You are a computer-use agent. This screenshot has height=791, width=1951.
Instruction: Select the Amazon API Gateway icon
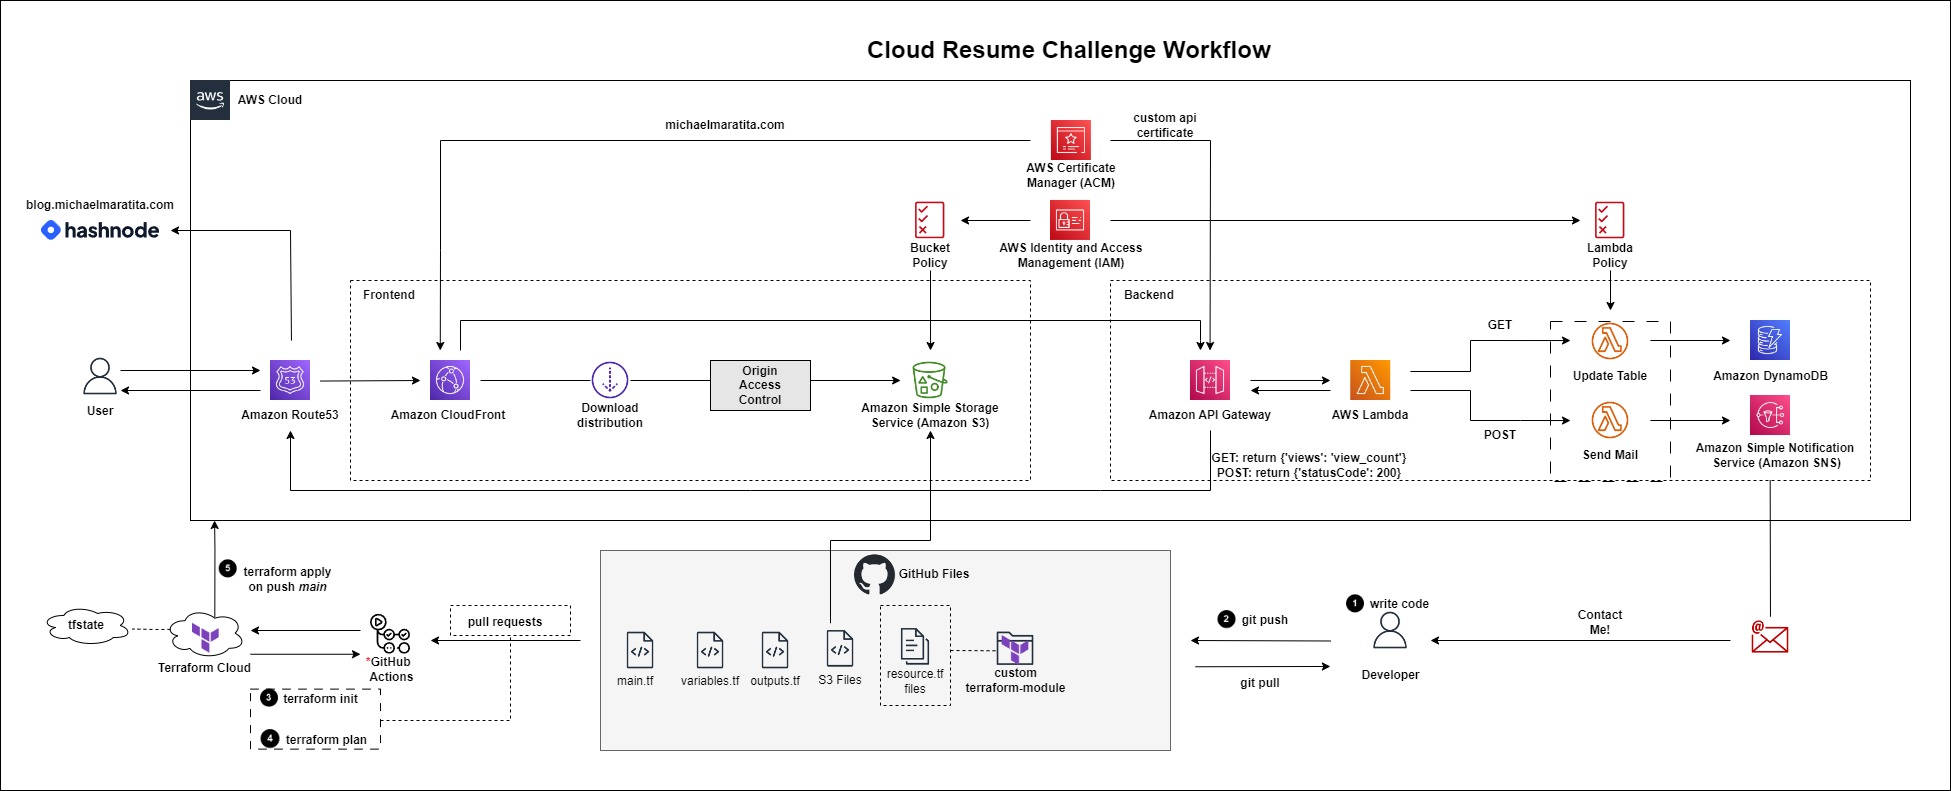pos(1210,380)
